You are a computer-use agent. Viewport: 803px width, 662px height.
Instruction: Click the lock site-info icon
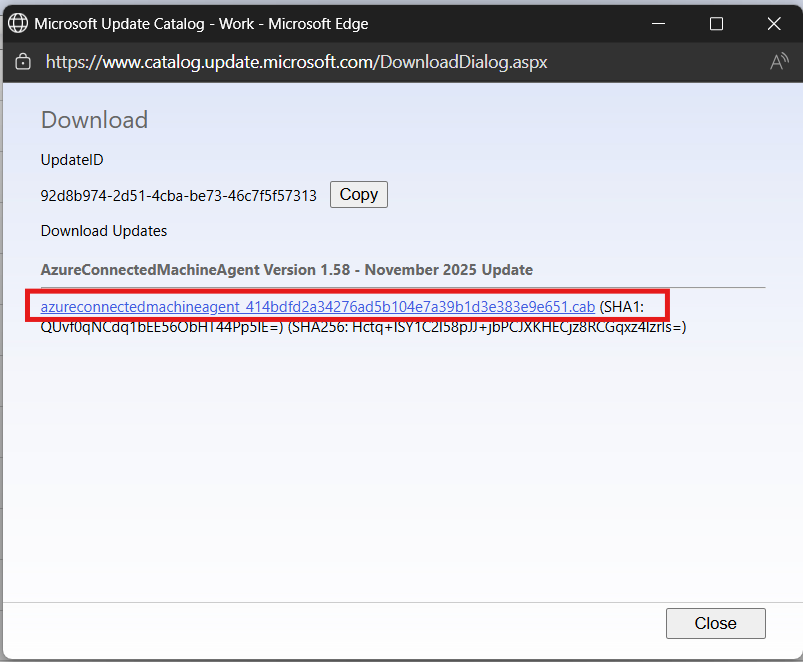pos(23,62)
